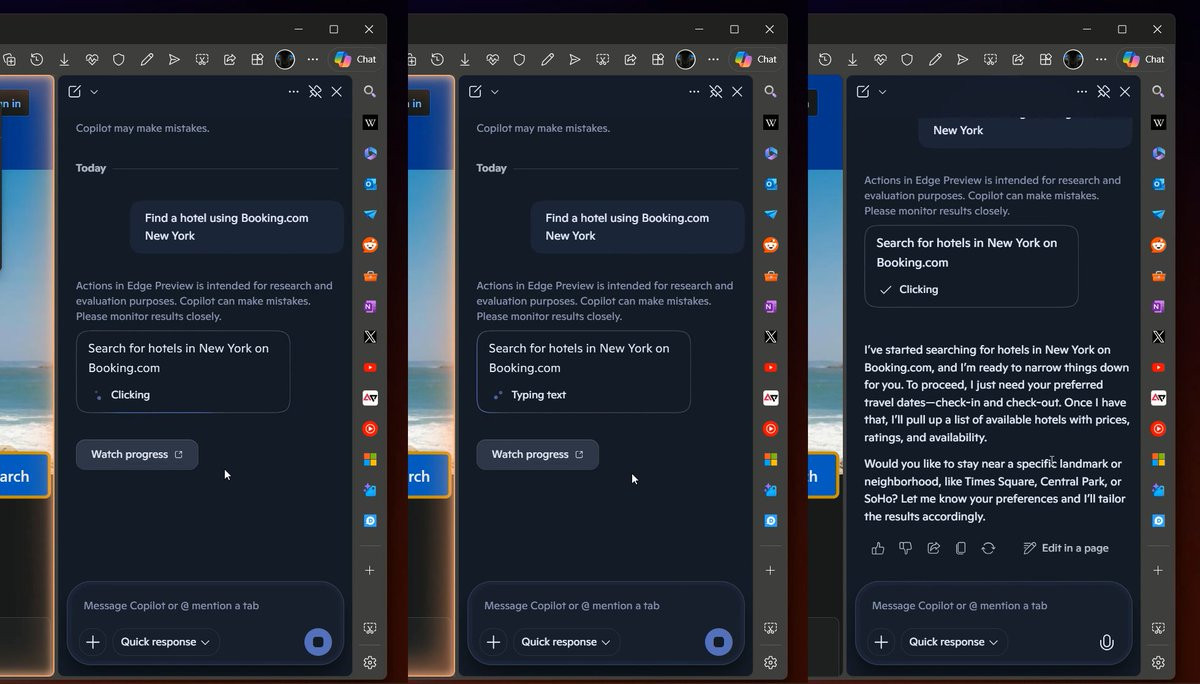Screen dimensions: 1200x684
Task: Open Microsoft logo app in the middle window sidebar
Action: coord(771,459)
